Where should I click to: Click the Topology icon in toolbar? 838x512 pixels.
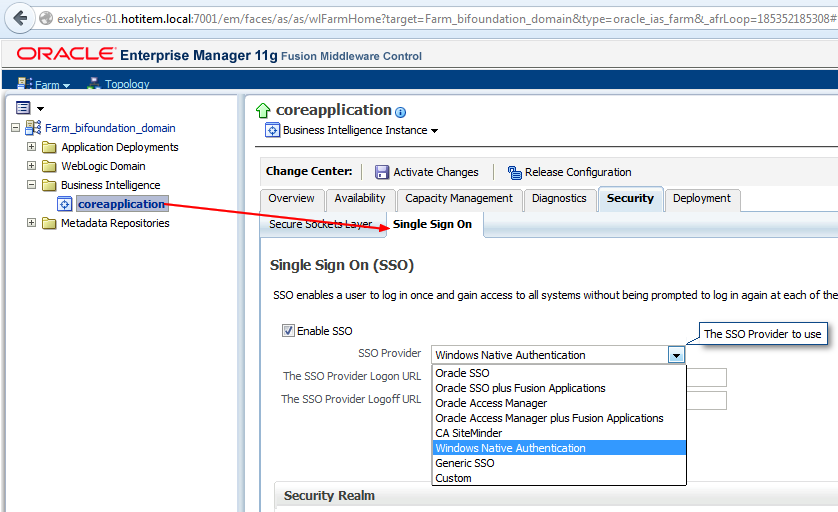point(94,85)
